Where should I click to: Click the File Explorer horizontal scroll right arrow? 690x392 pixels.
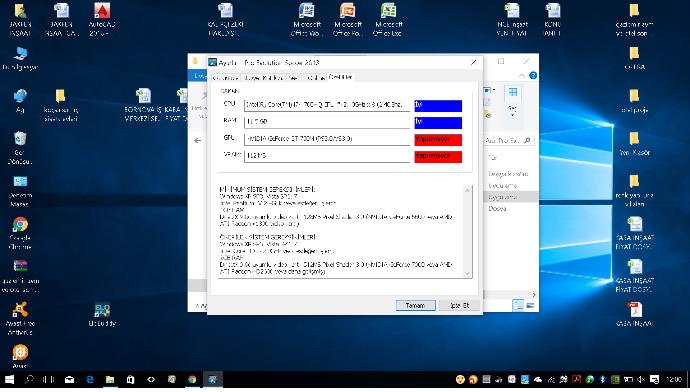pos(534,295)
